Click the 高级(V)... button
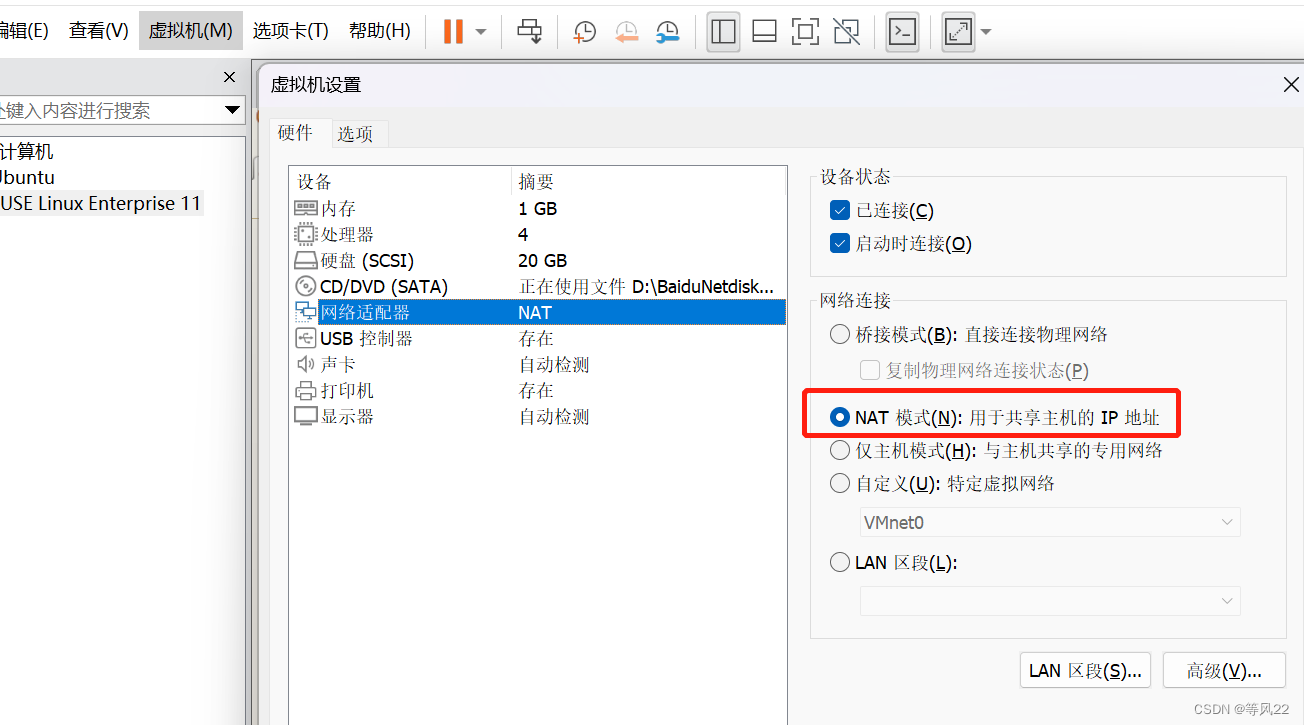This screenshot has width=1304, height=725. pos(1223,670)
